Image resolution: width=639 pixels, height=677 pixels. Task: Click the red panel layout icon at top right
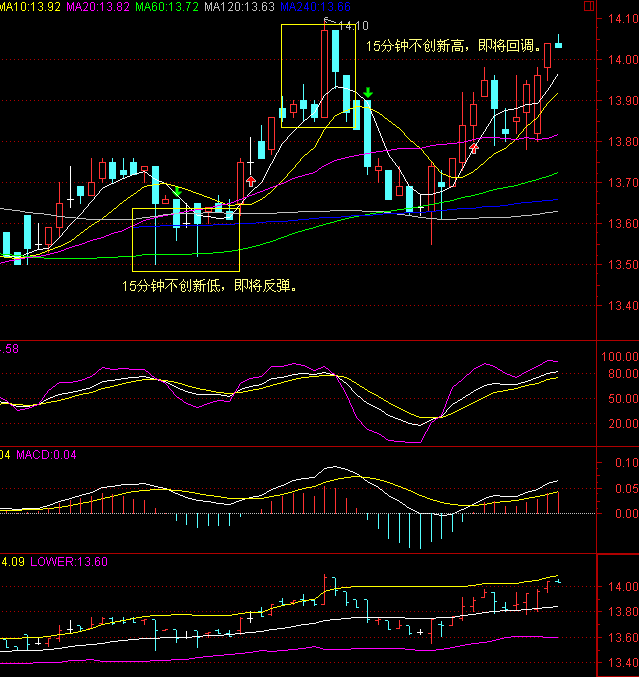tap(589, 6)
